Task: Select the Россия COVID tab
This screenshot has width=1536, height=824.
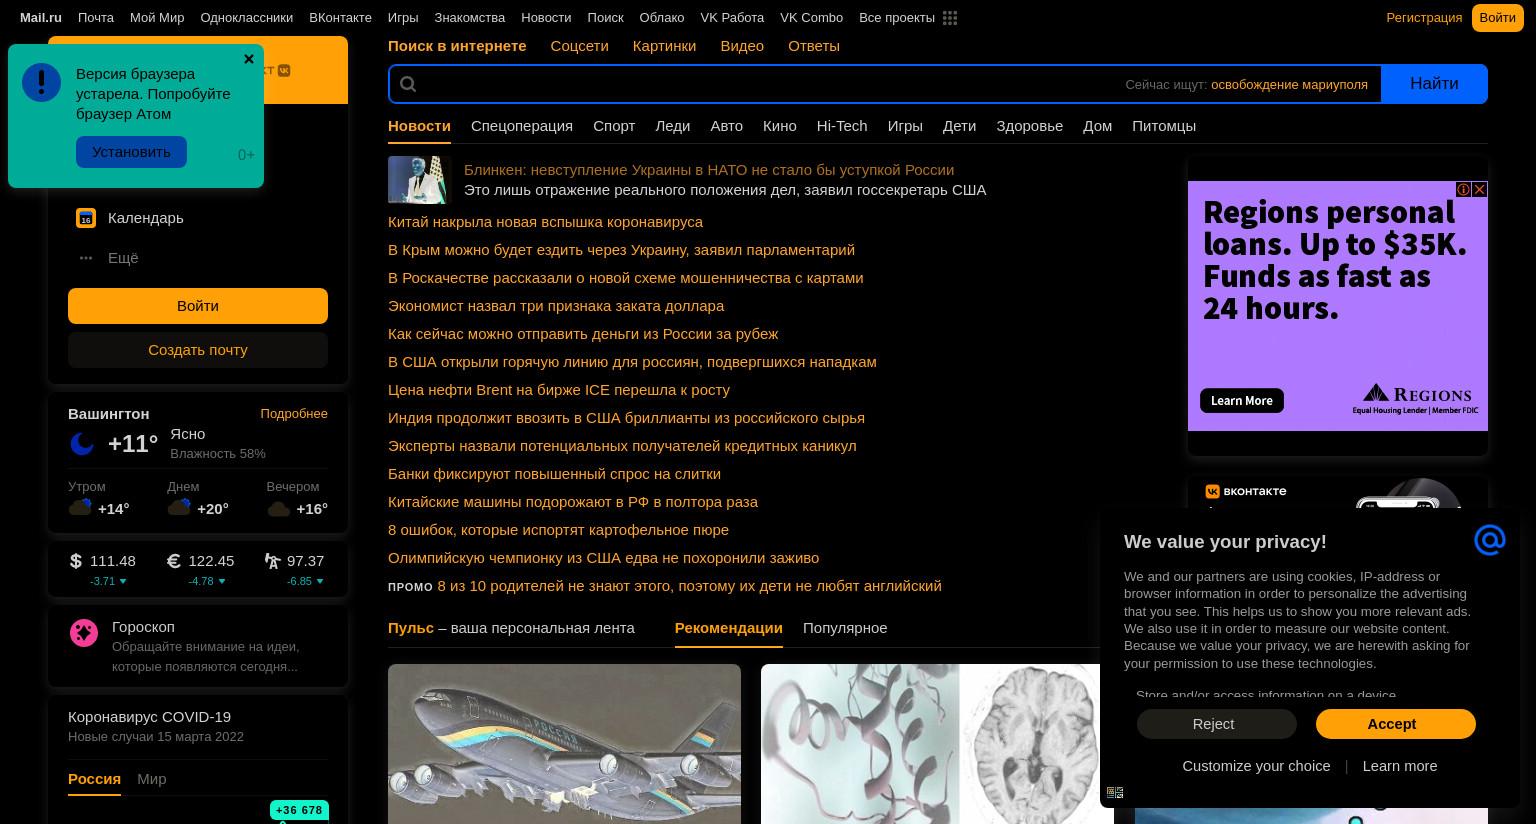Action: coord(94,779)
